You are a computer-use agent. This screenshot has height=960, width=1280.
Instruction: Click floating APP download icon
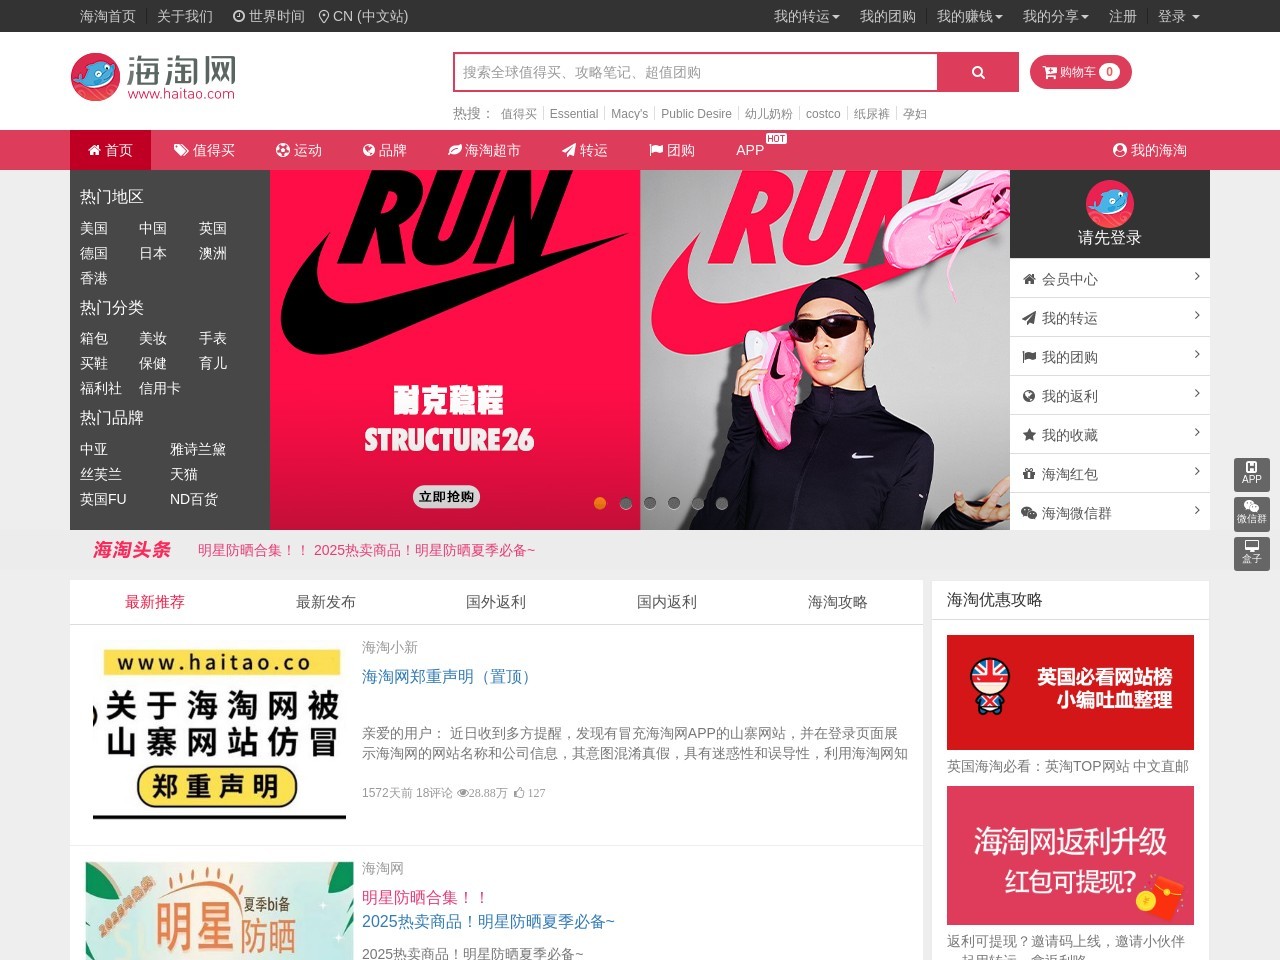(x=1252, y=474)
